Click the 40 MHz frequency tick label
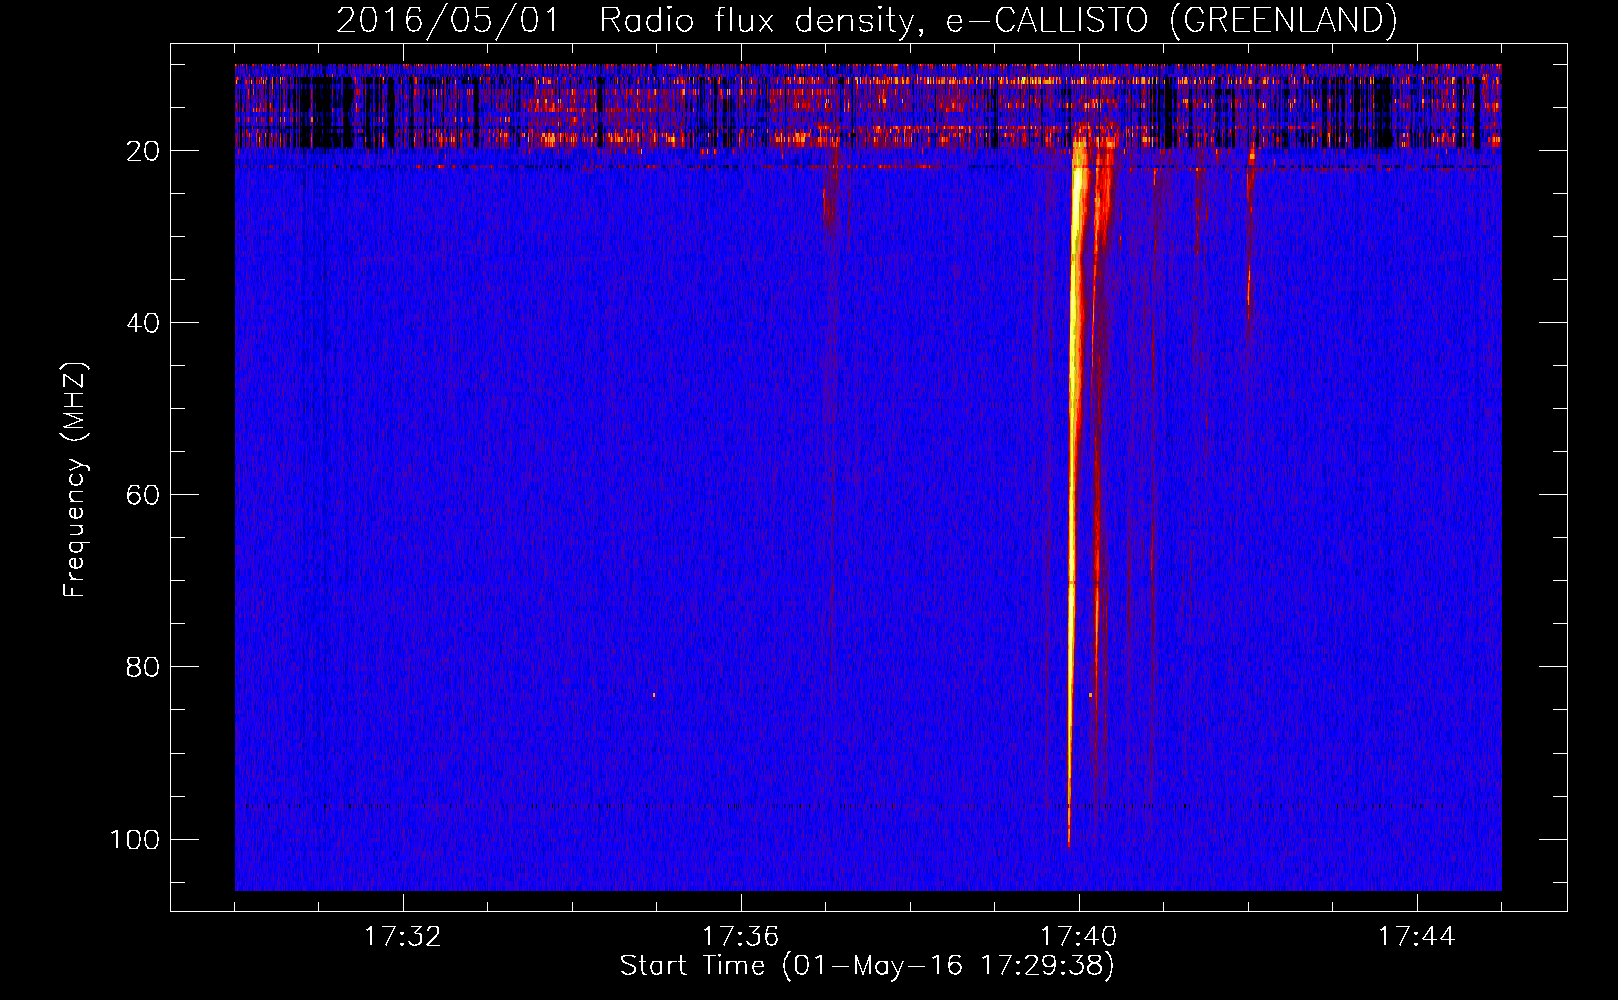This screenshot has height=1000, width=1618. [143, 323]
